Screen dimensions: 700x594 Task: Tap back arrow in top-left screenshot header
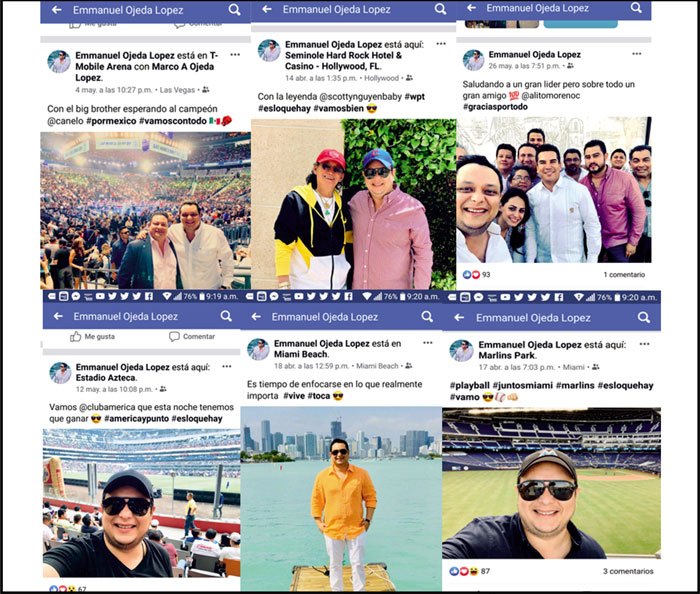(x=57, y=10)
